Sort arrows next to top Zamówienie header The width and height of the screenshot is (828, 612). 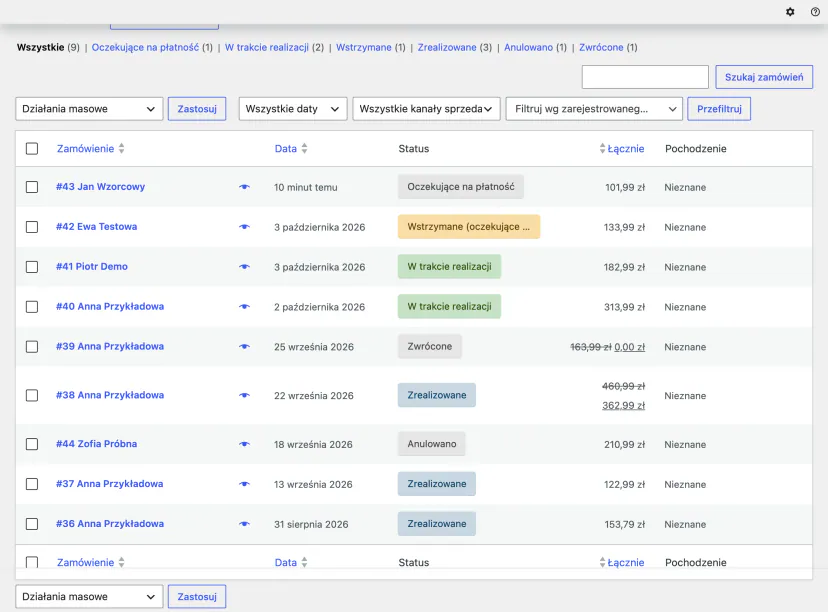(121, 148)
